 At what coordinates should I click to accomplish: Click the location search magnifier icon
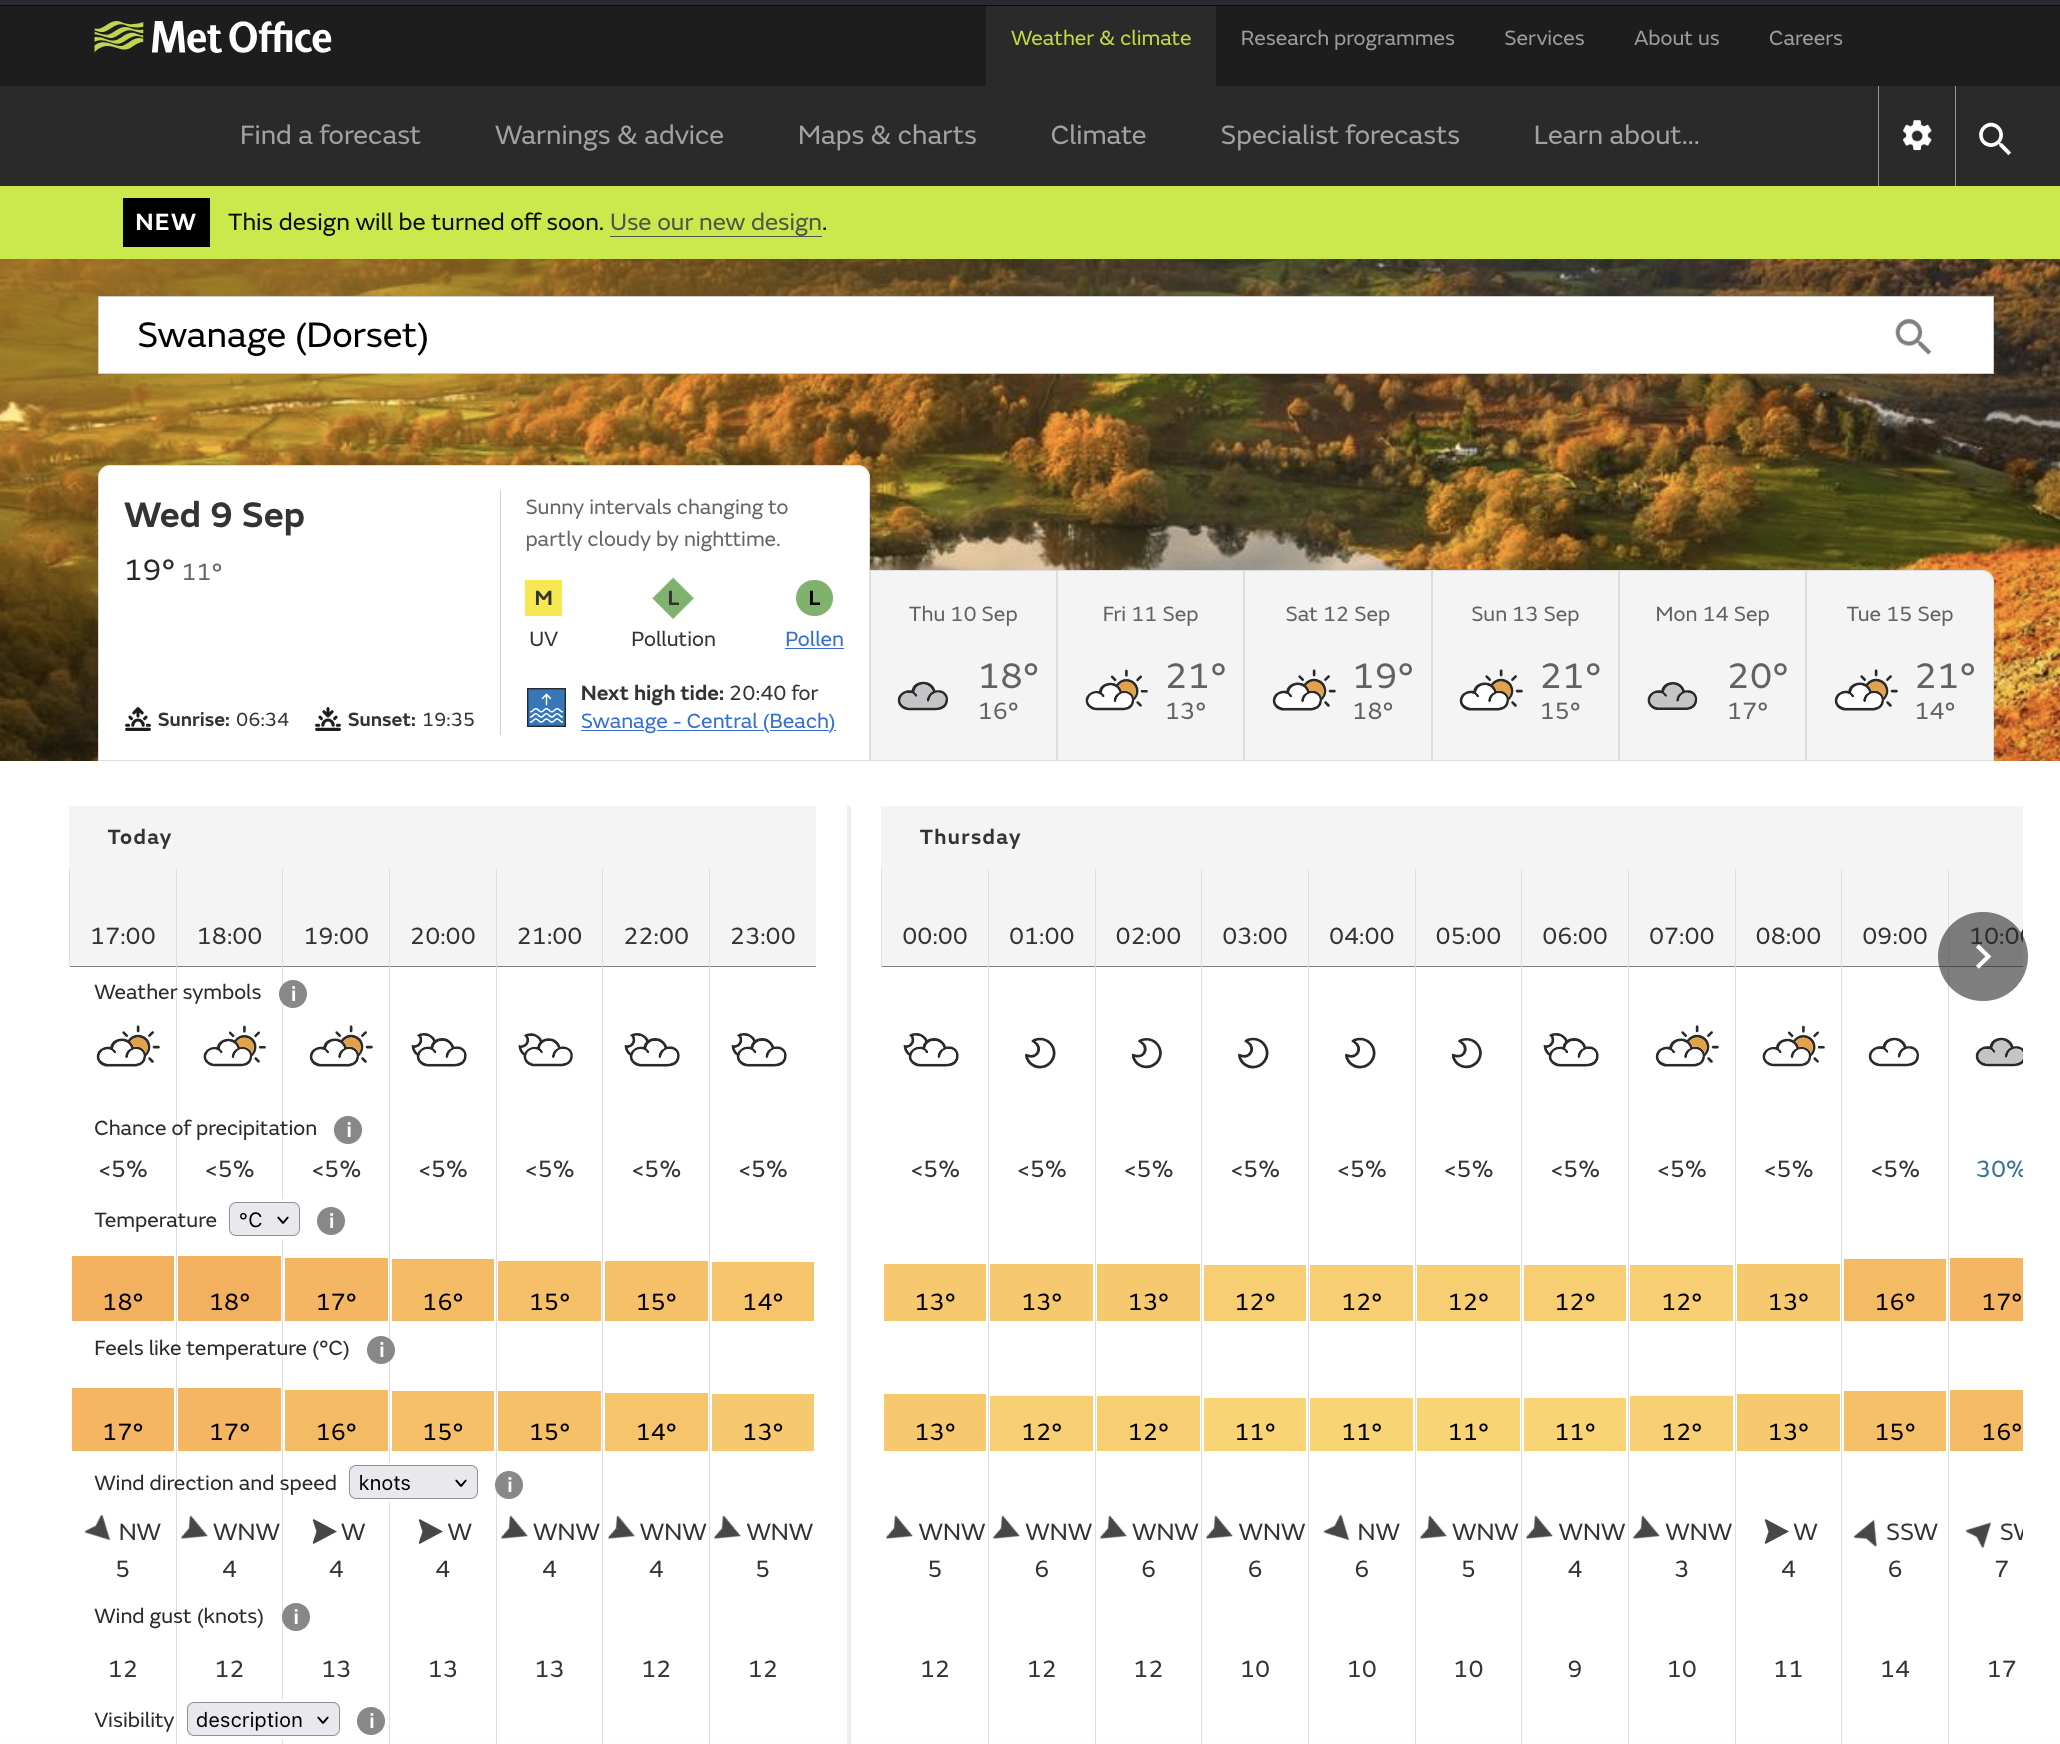(x=1912, y=337)
